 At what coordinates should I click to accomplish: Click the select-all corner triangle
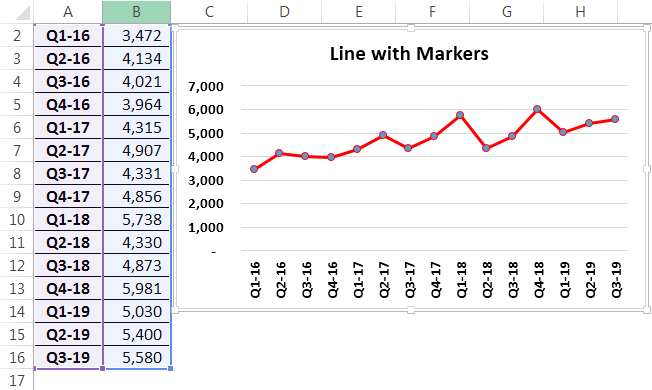(x=23, y=13)
